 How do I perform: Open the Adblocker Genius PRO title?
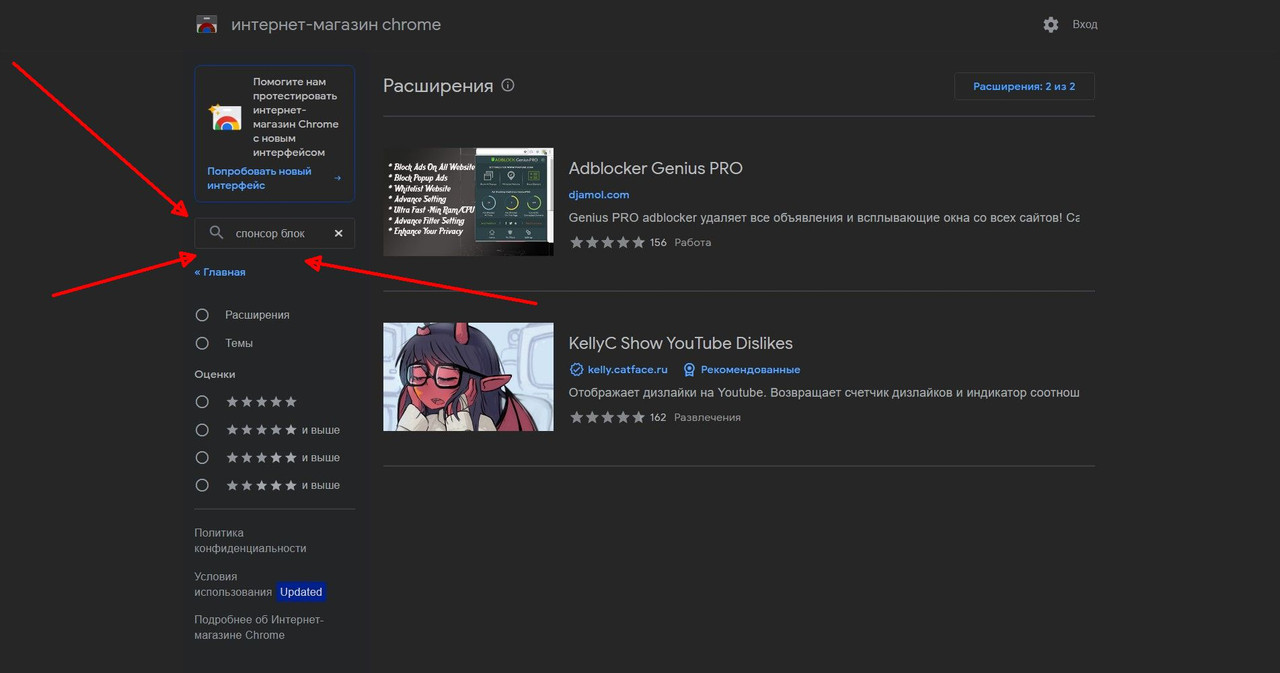[x=656, y=168]
